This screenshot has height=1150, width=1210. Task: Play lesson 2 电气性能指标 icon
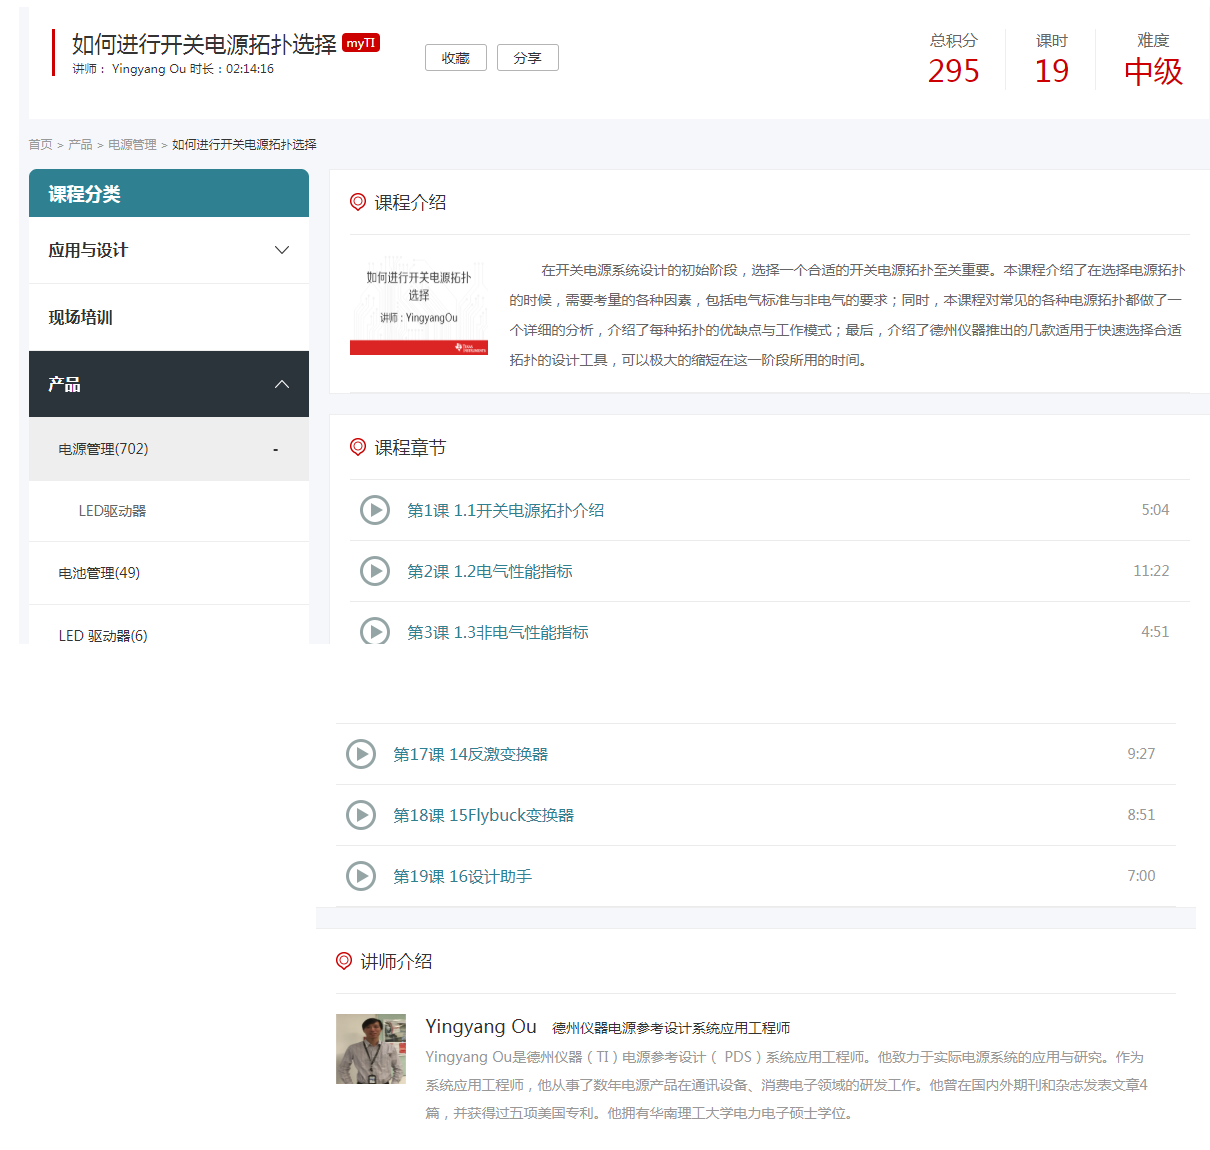[x=375, y=571]
